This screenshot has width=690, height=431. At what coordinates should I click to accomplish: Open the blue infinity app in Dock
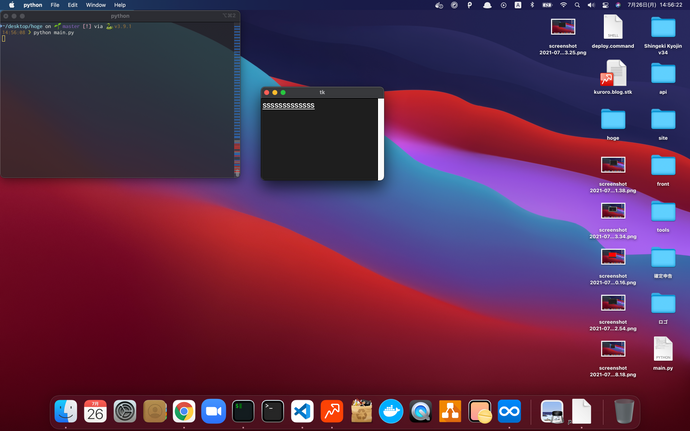click(x=509, y=411)
